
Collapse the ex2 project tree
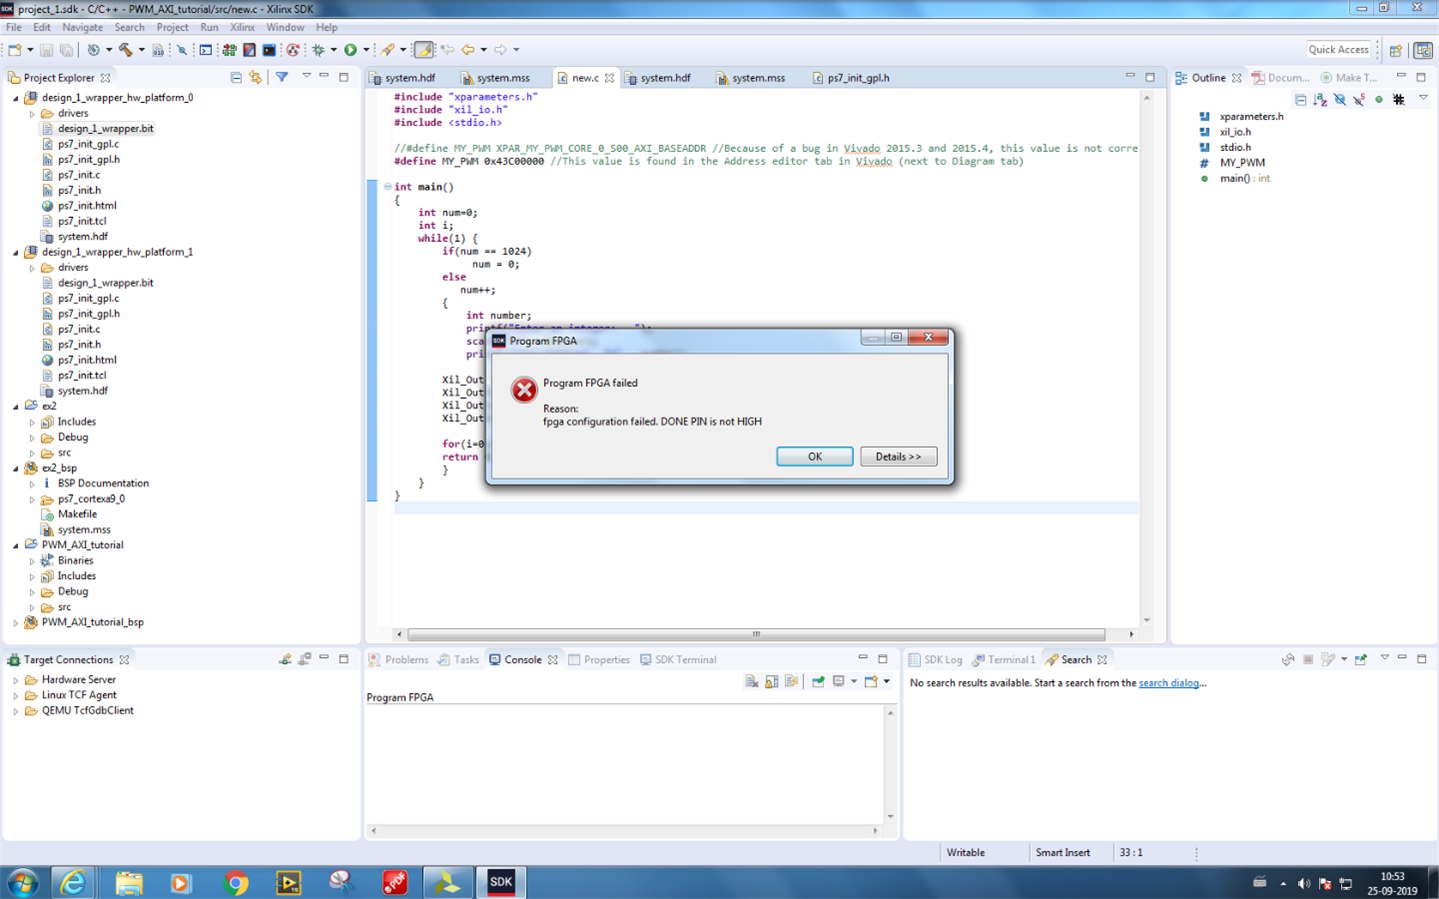pyautogui.click(x=16, y=406)
